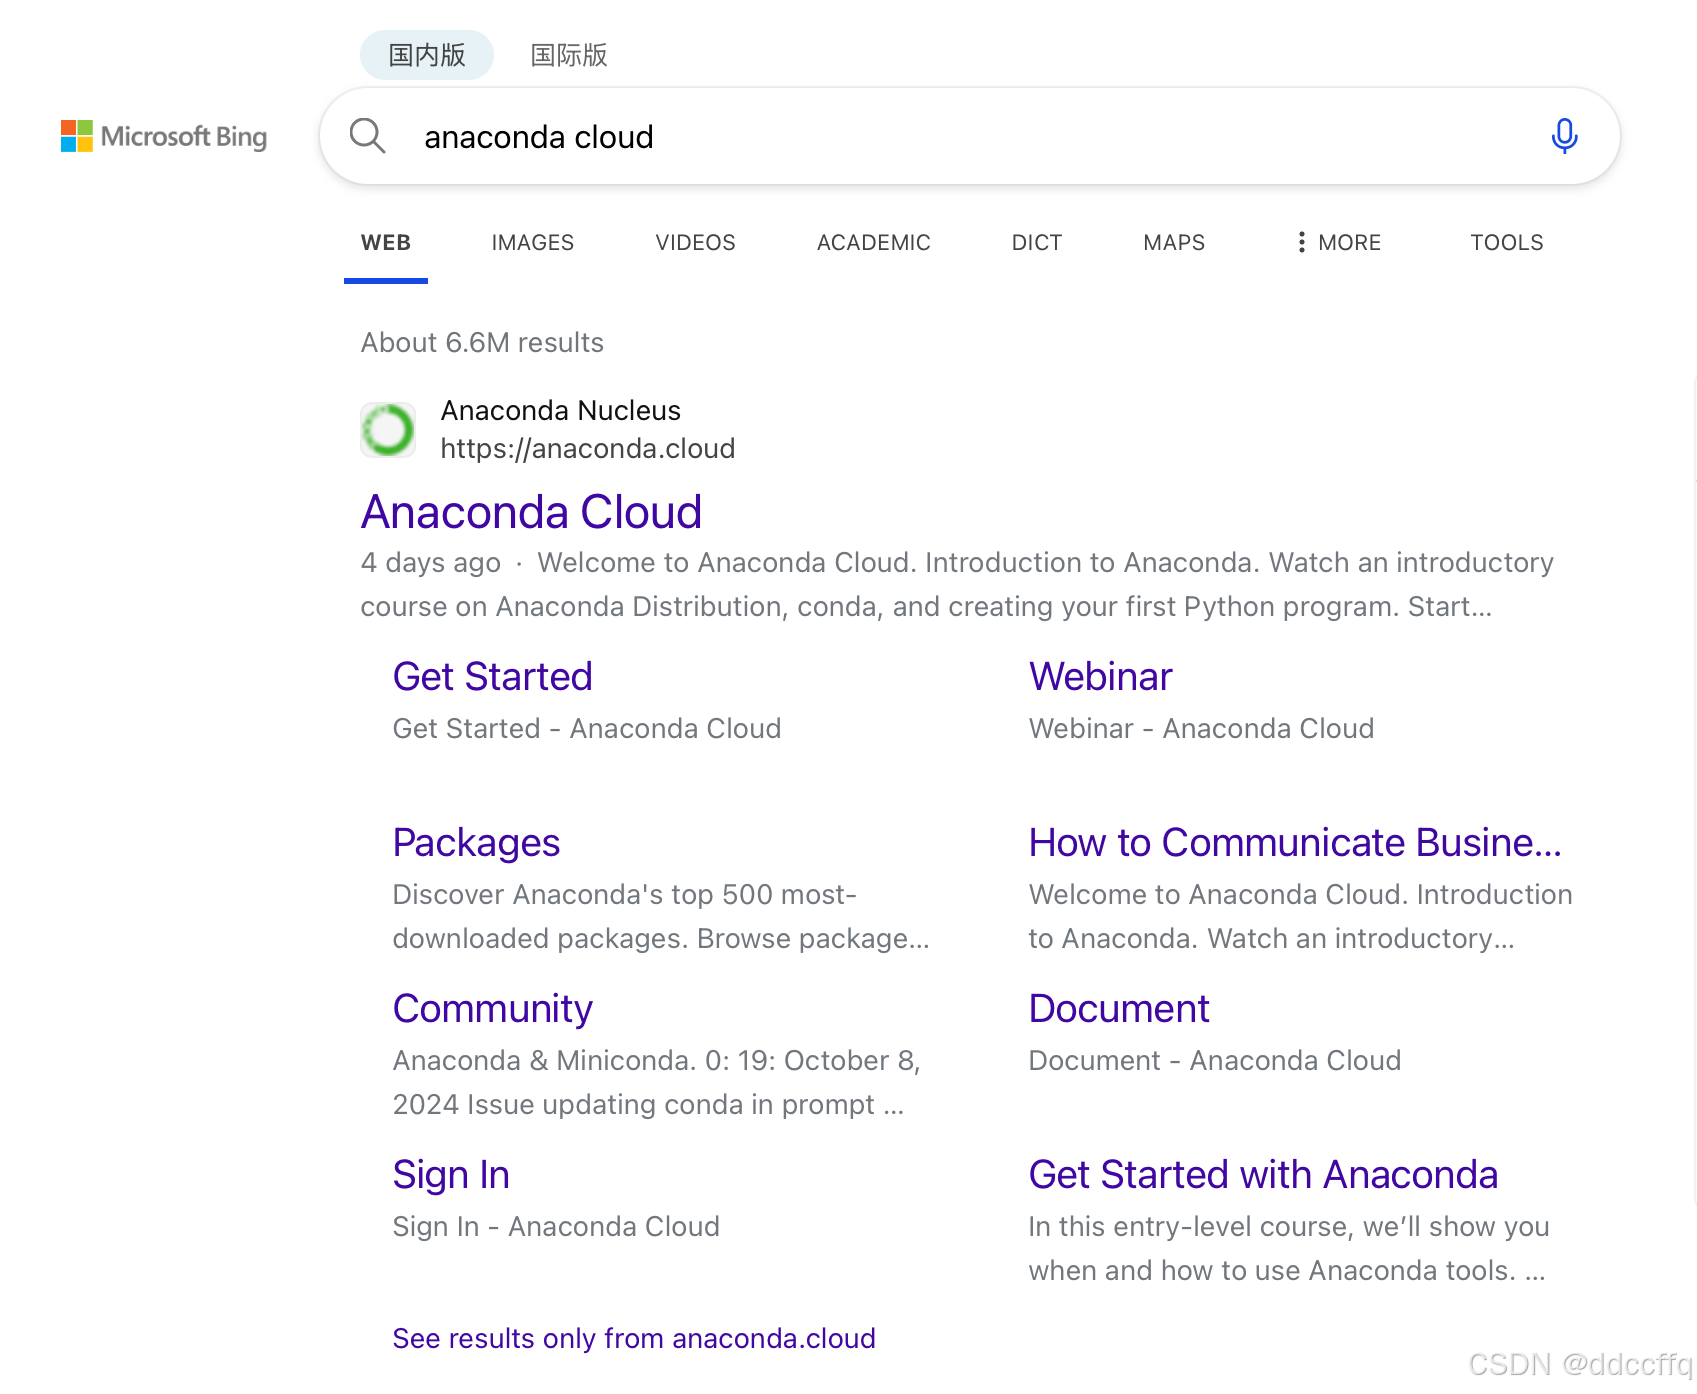
Task: Click the Anaconda Nucleus site name
Action: click(x=561, y=410)
